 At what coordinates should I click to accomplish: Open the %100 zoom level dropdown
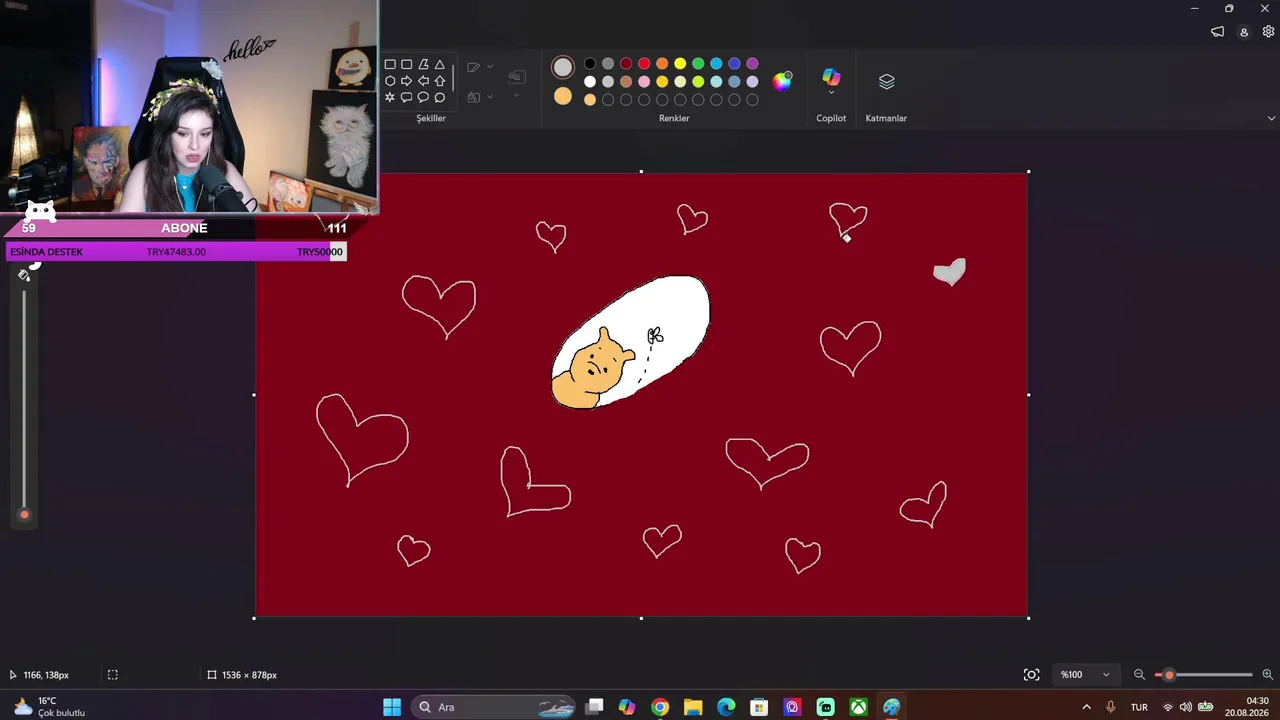click(x=1085, y=675)
